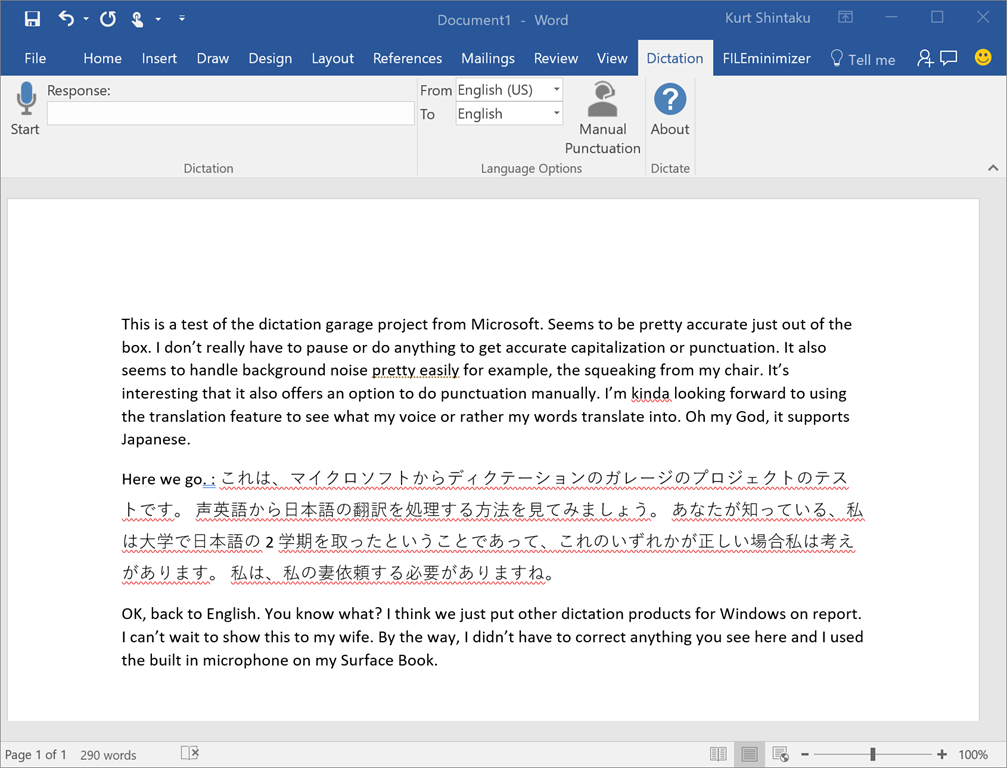Open the Share person icon

tap(925, 58)
